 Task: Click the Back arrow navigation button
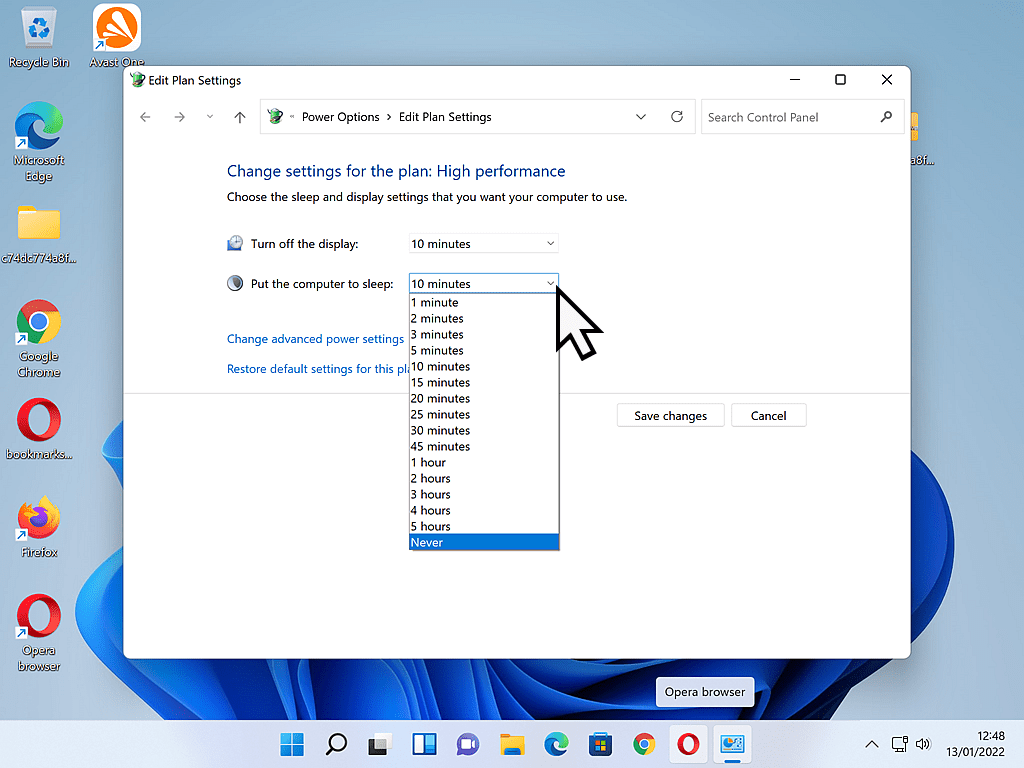[x=146, y=117]
